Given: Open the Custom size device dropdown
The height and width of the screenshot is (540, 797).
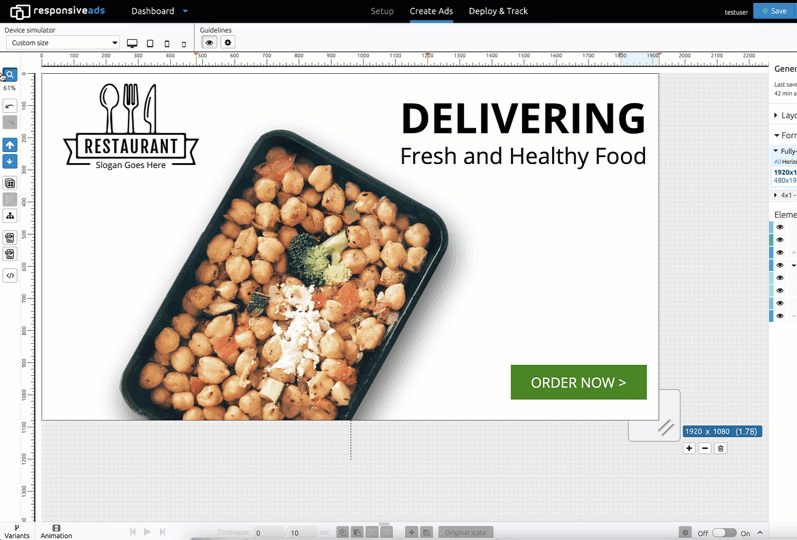Looking at the screenshot, I should tap(63, 43).
